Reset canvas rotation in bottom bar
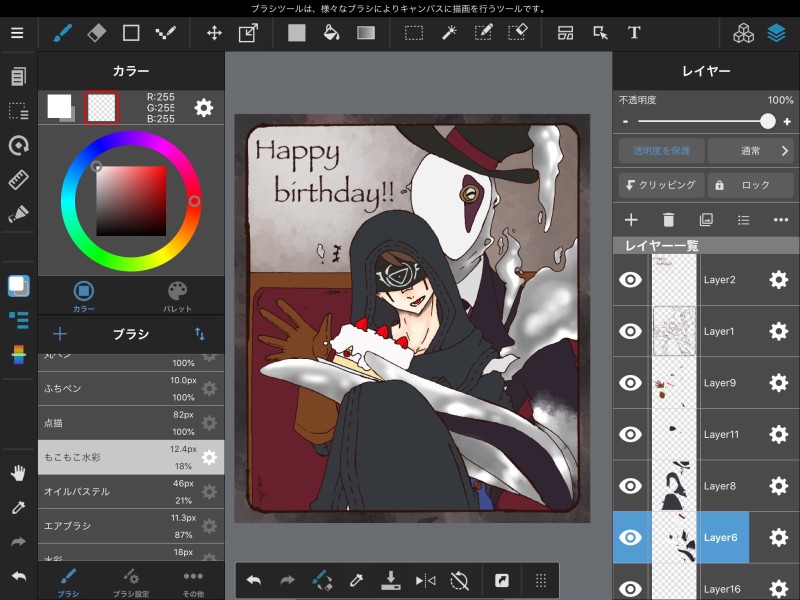The width and height of the screenshot is (800, 600). (x=459, y=580)
